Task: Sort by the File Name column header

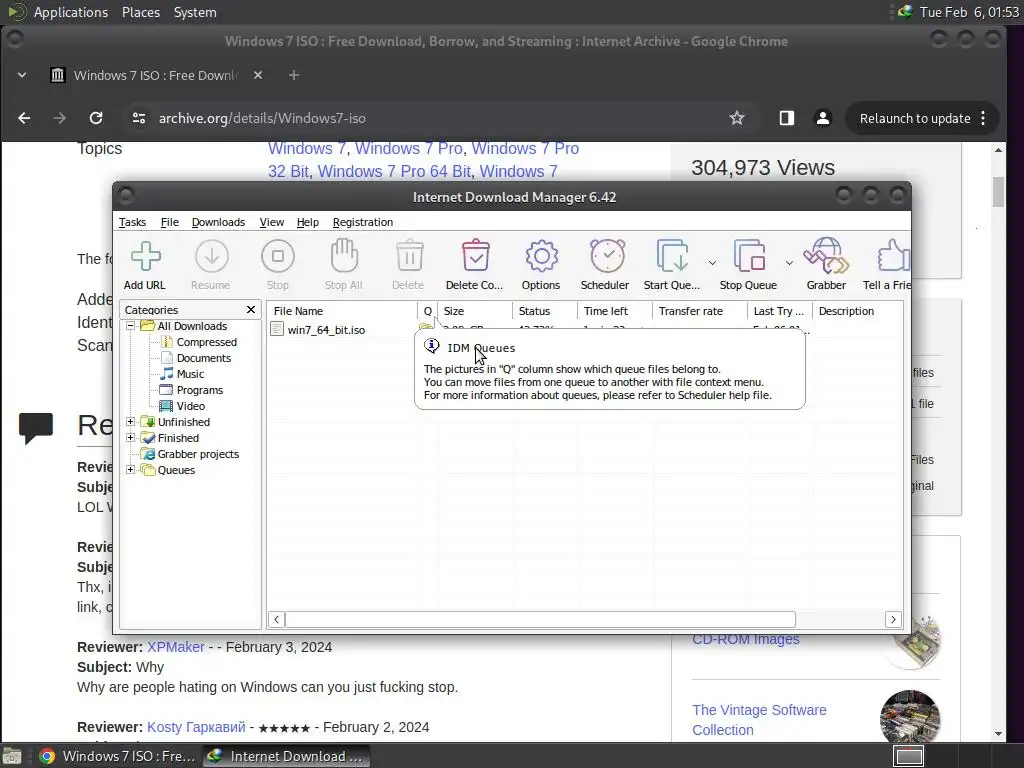Action: pos(342,311)
